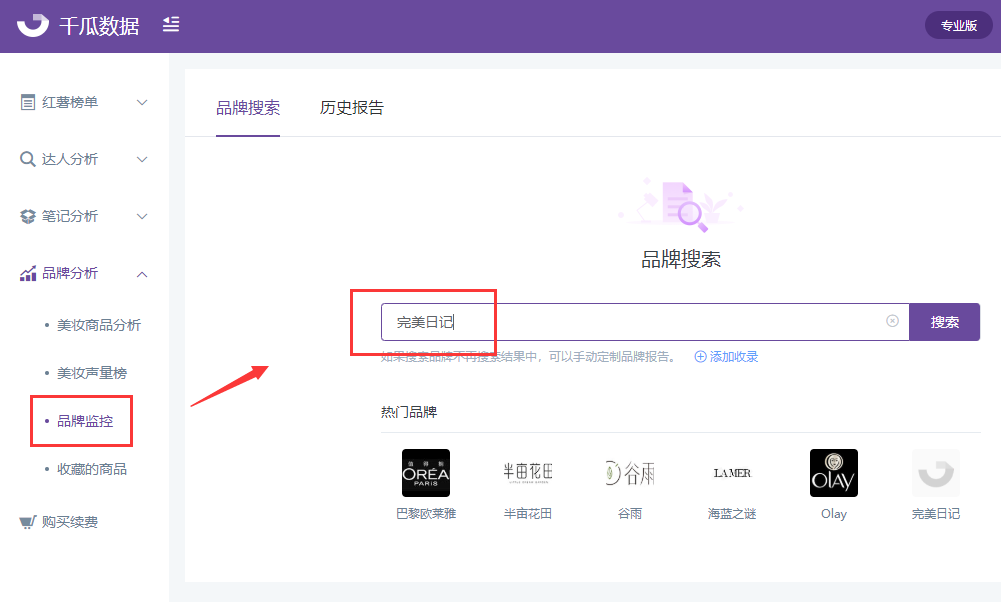Image resolution: width=1001 pixels, height=602 pixels.
Task: Click the 巴黎欧莱雅 brand name label
Action: click(x=426, y=514)
